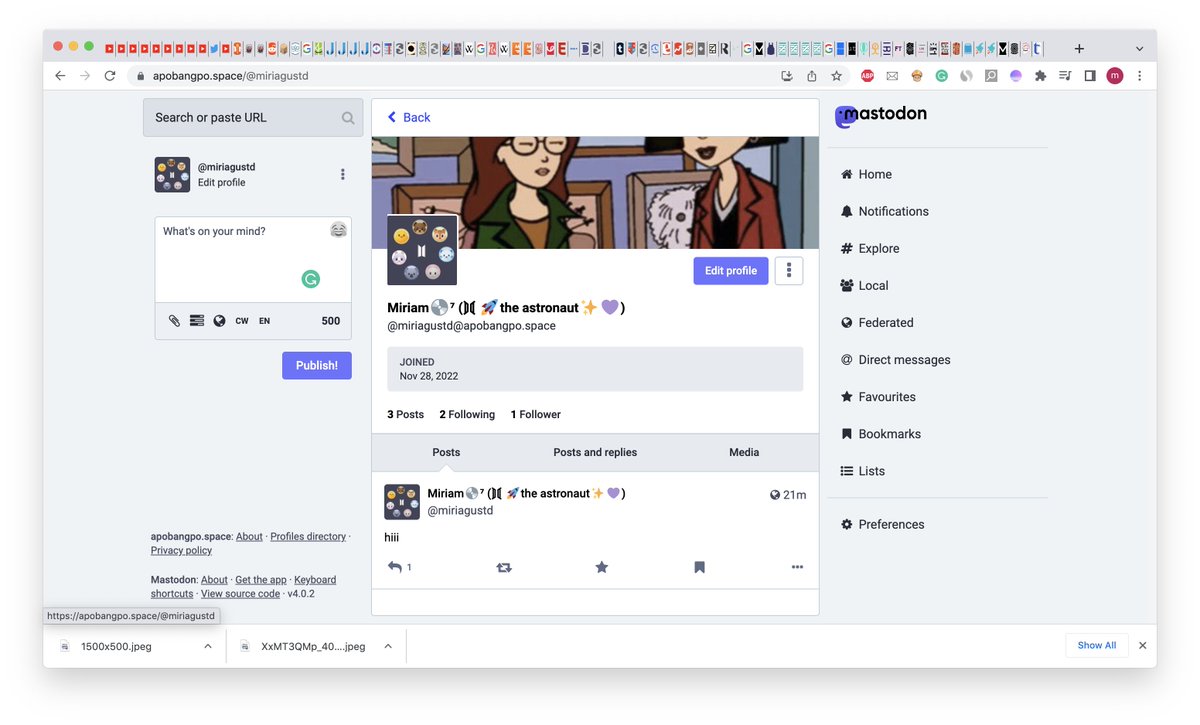This screenshot has width=1200, height=725.
Task: Click the search magnifier icon
Action: point(348,118)
